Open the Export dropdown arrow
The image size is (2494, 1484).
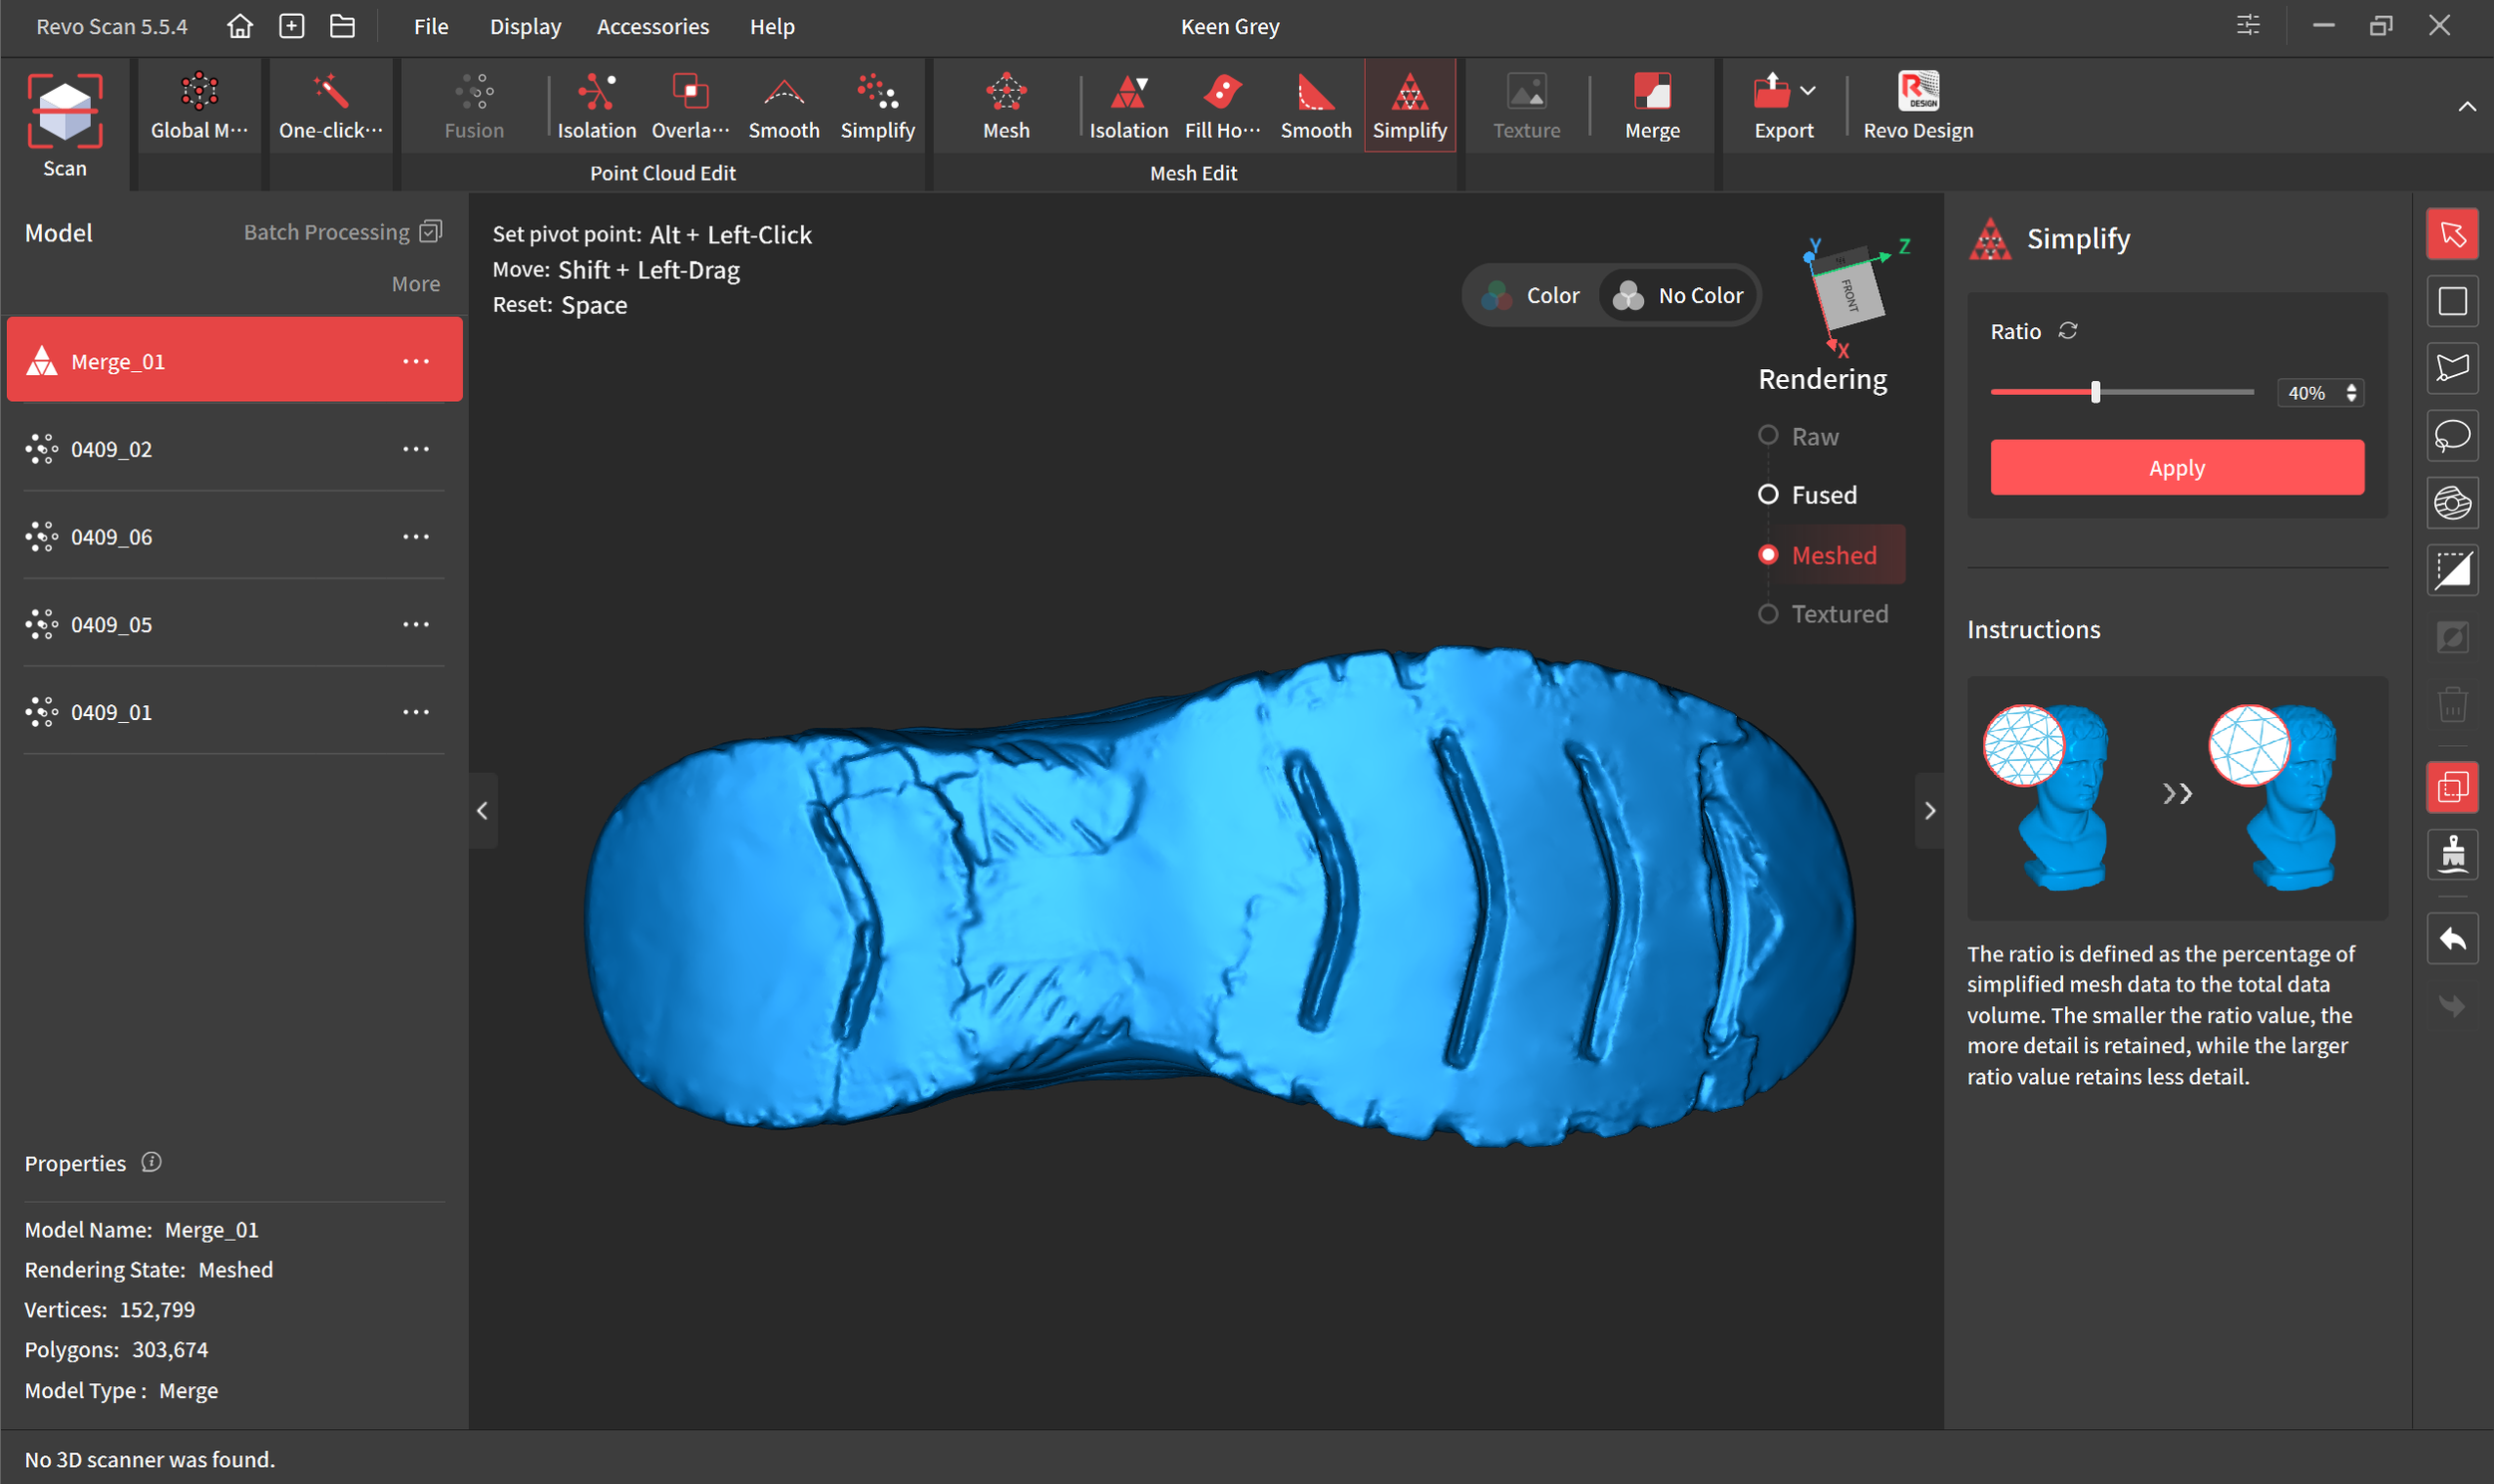(1807, 91)
